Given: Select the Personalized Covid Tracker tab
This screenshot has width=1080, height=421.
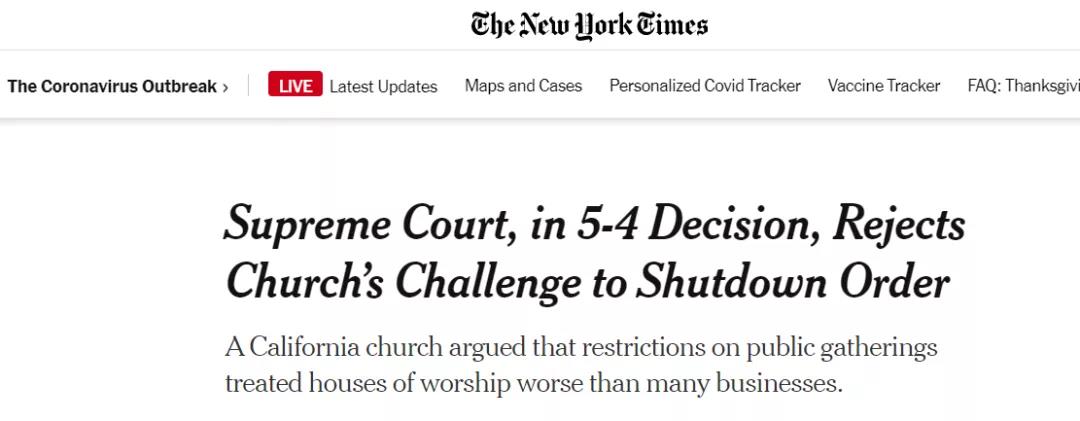Looking at the screenshot, I should tap(705, 86).
